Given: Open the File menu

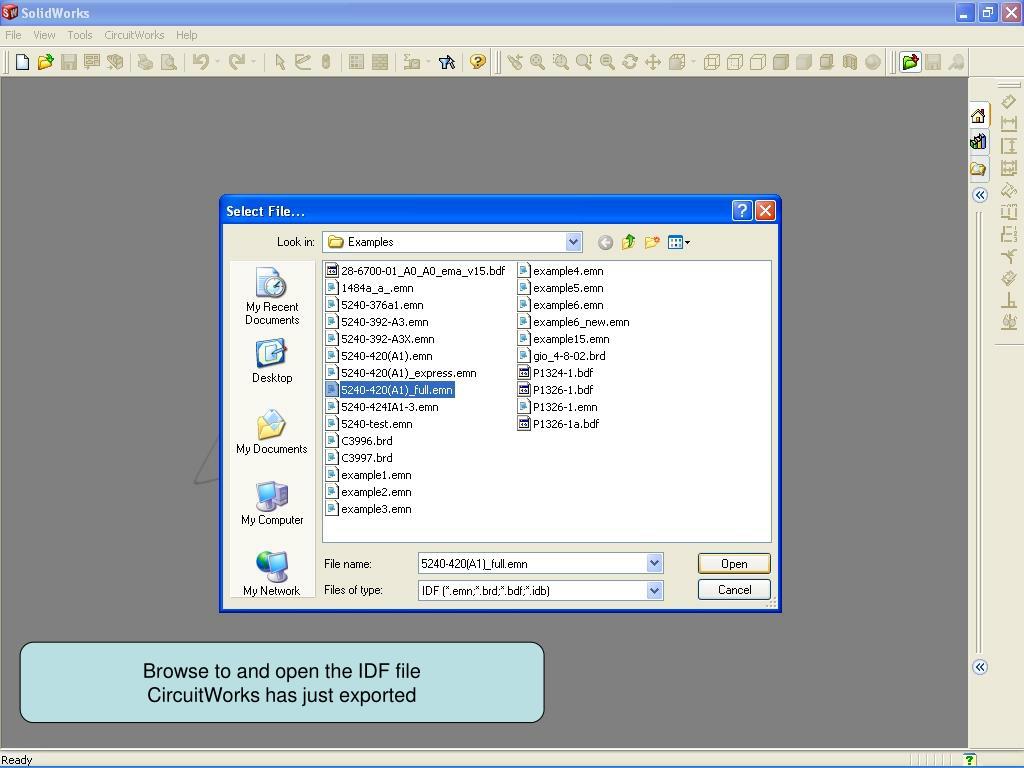Looking at the screenshot, I should [13, 35].
